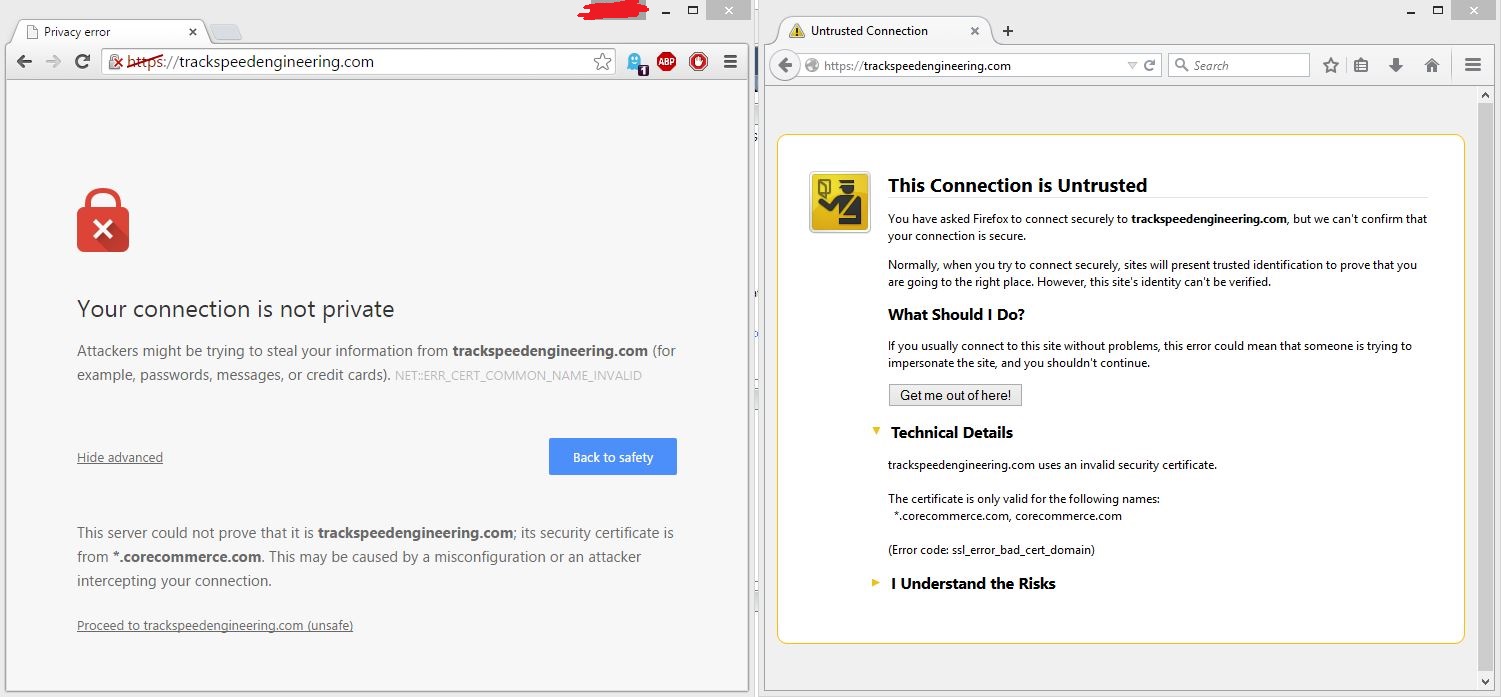Screen dimensions: 1501x697
Task: Close the Untrusted Connection tab
Action: click(x=975, y=31)
